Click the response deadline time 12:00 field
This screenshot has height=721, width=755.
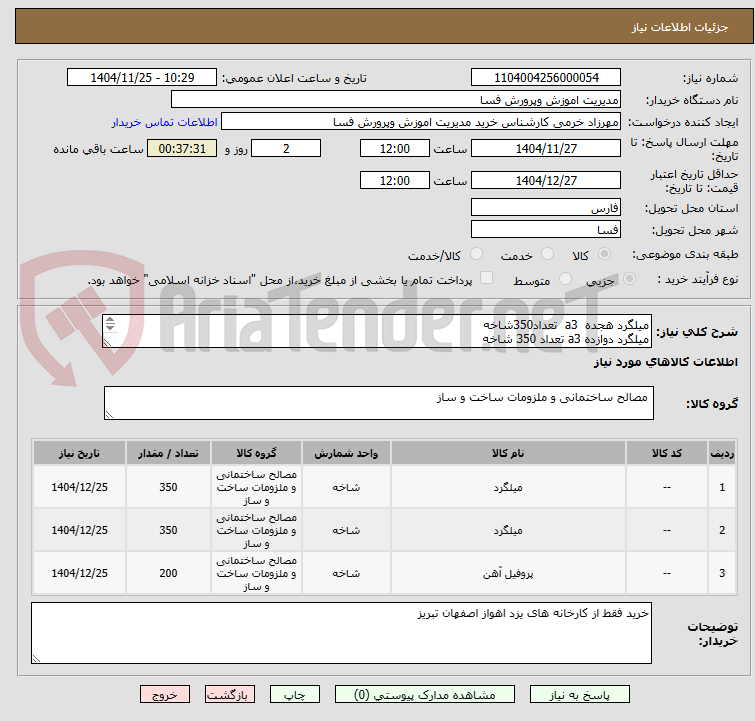point(394,148)
